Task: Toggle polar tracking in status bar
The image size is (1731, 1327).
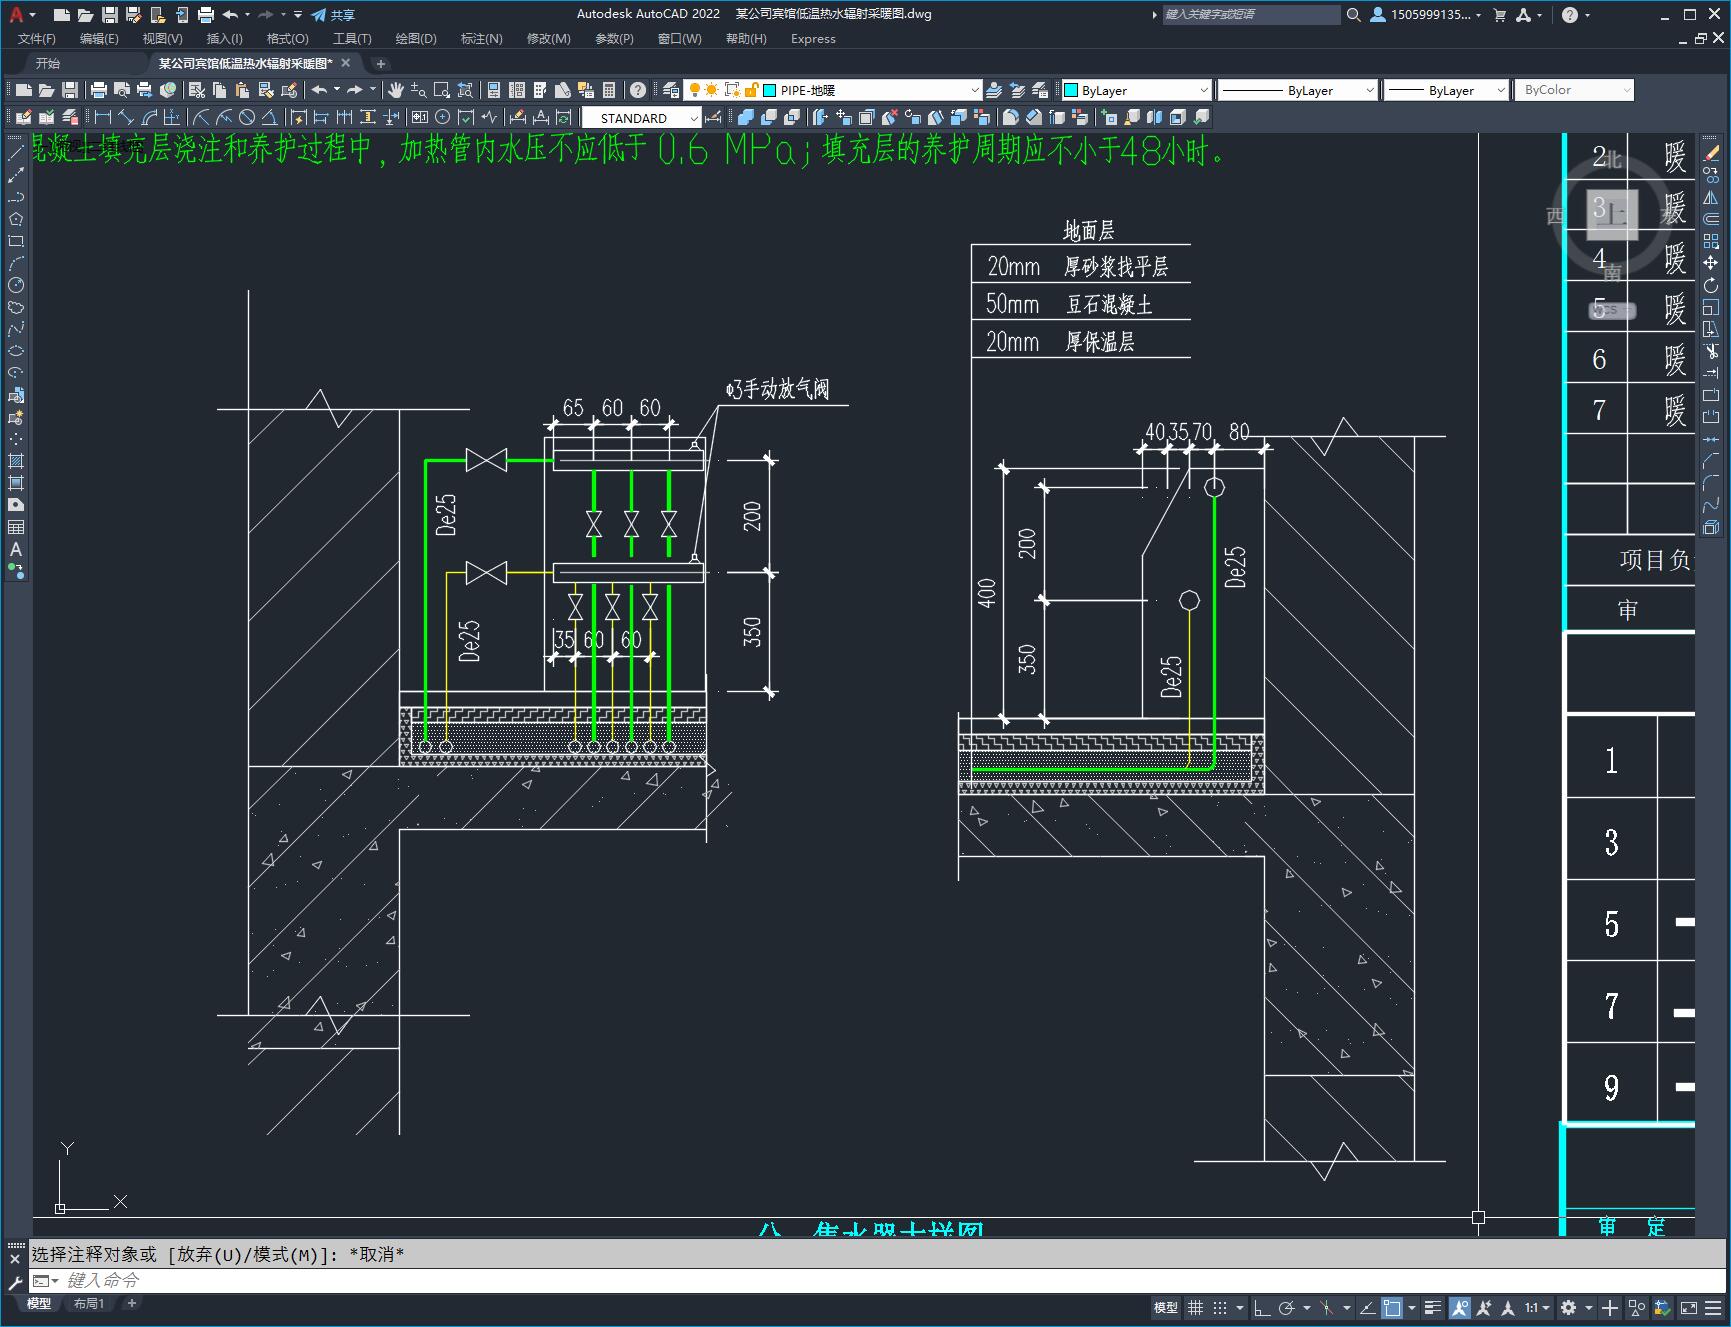Action: pyautogui.click(x=1287, y=1307)
